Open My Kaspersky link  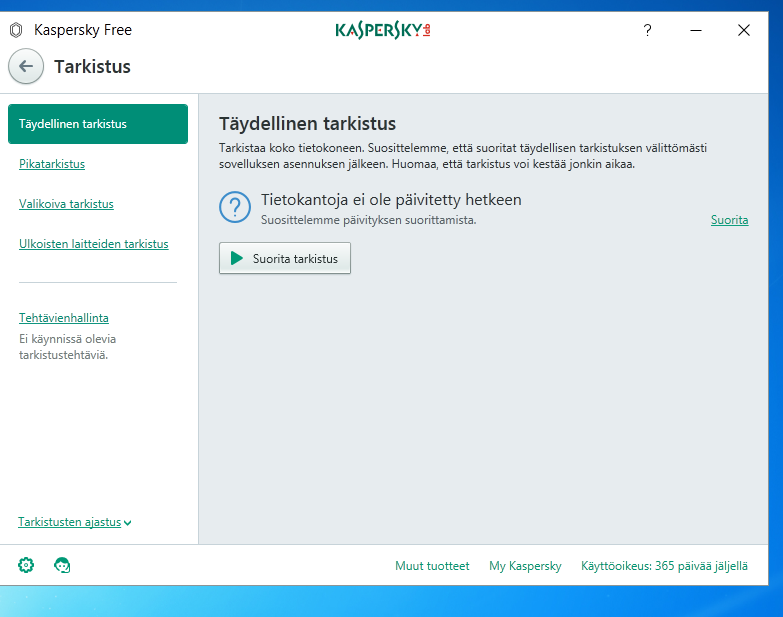pos(525,566)
